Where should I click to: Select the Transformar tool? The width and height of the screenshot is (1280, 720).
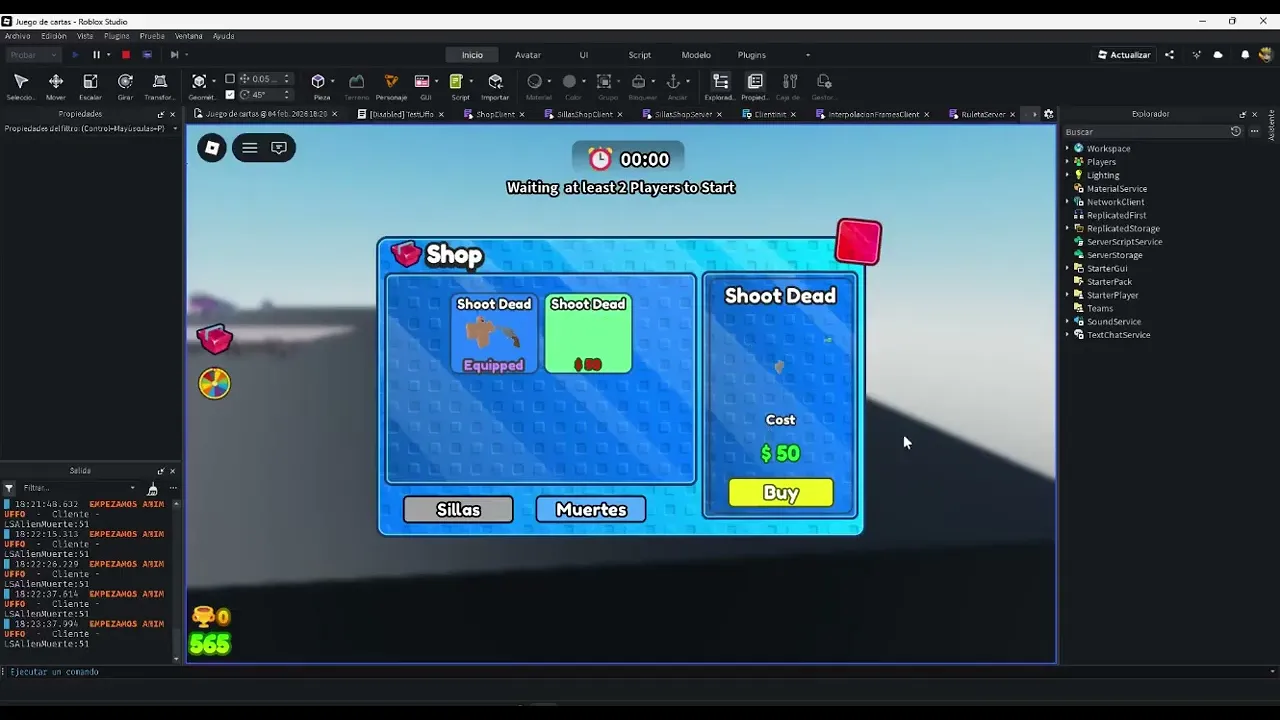point(159,86)
